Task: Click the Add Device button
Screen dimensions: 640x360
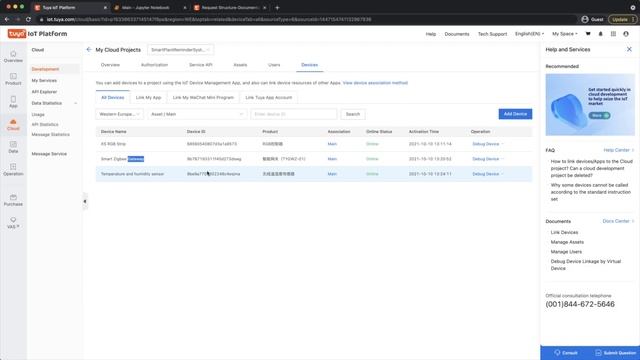Action: pyautogui.click(x=515, y=114)
